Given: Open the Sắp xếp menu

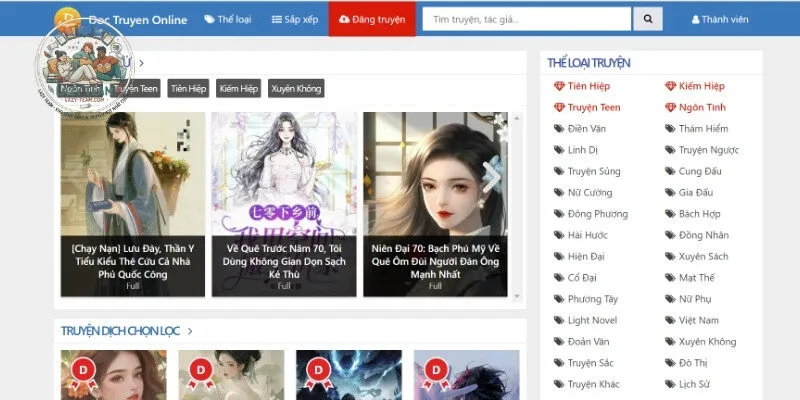Looking at the screenshot, I should pyautogui.click(x=295, y=19).
